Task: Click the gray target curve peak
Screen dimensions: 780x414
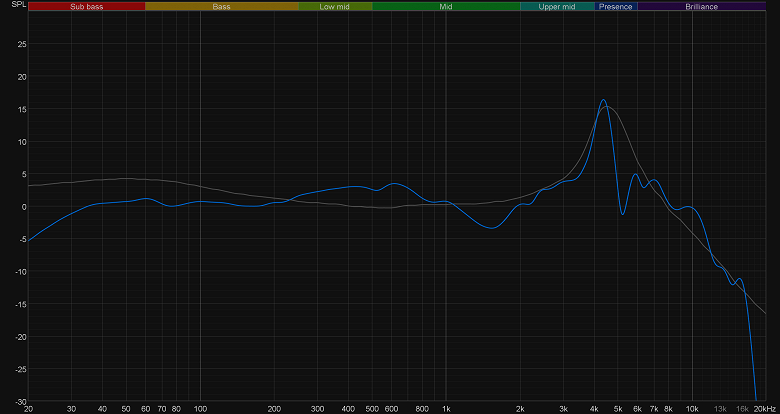Action: pyautogui.click(x=608, y=106)
